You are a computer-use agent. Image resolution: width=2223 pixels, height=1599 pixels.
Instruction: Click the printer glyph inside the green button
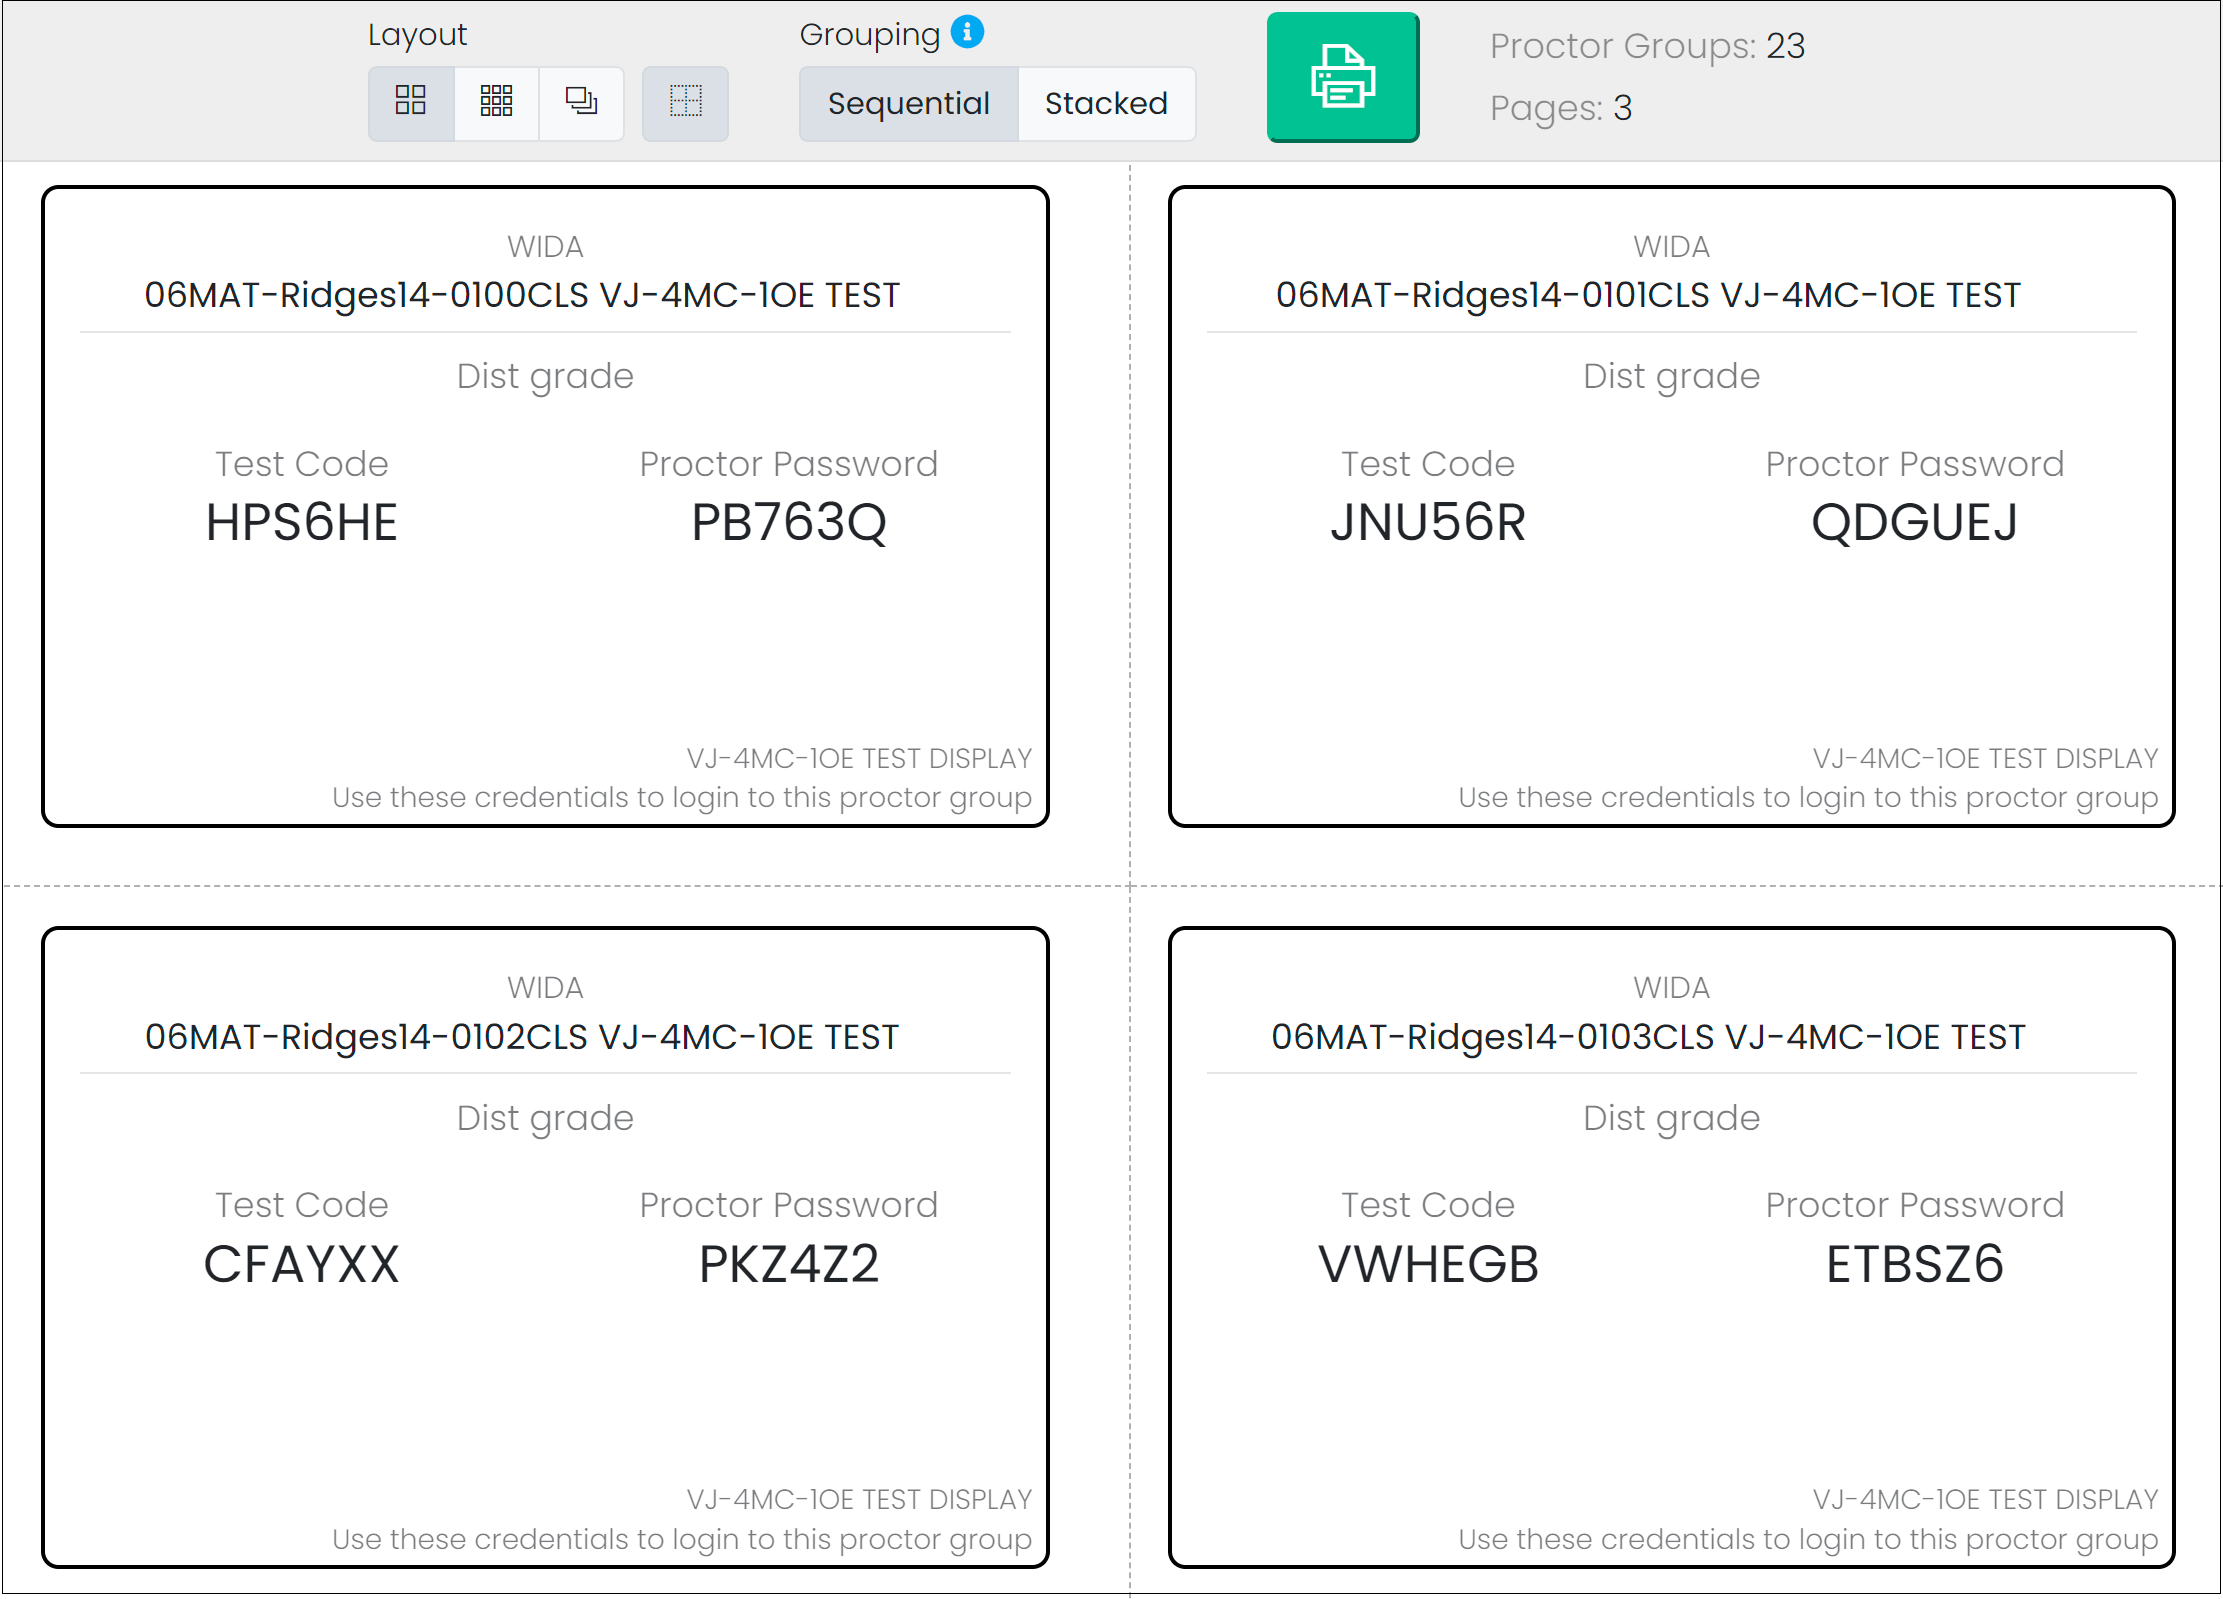point(1342,79)
